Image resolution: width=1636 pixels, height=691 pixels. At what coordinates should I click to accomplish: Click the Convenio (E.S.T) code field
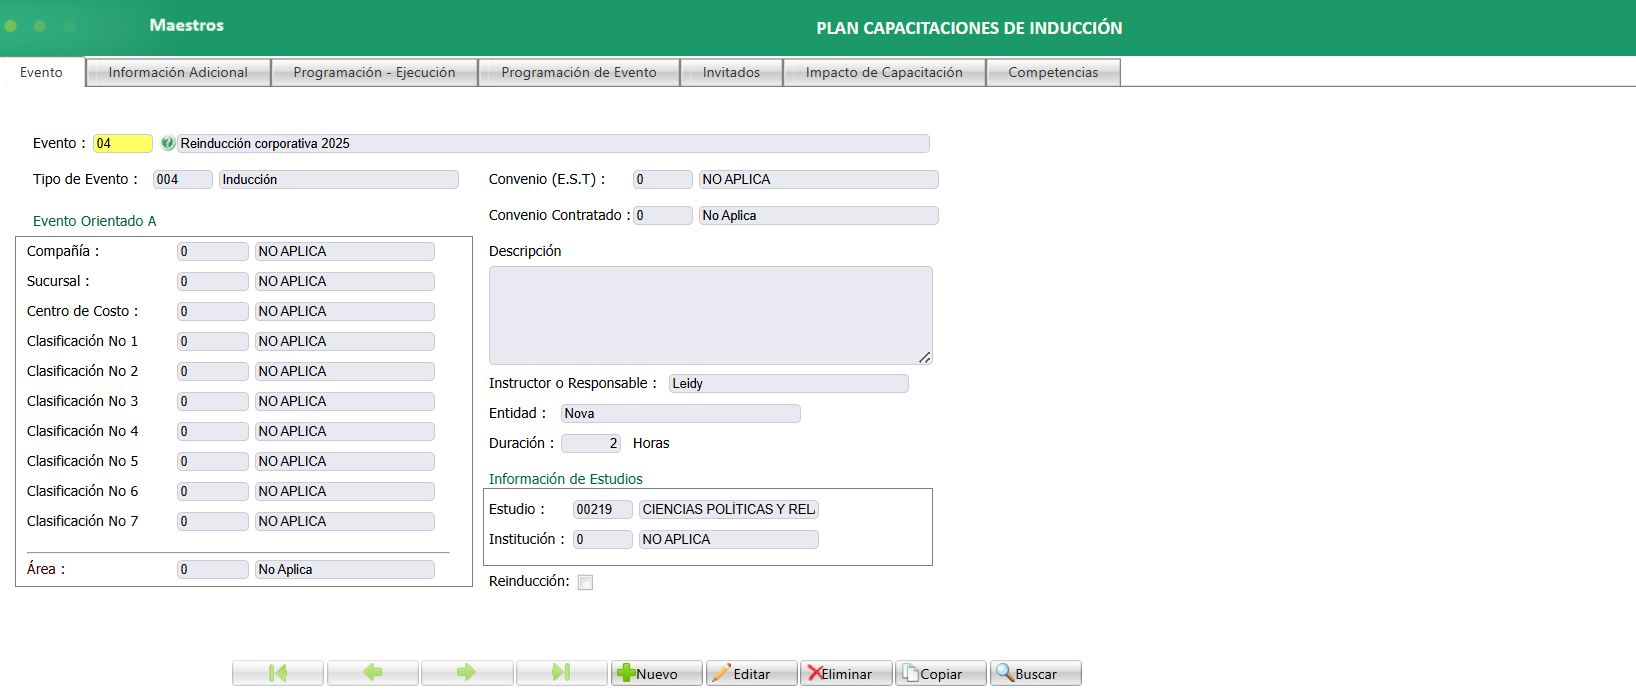click(x=663, y=179)
